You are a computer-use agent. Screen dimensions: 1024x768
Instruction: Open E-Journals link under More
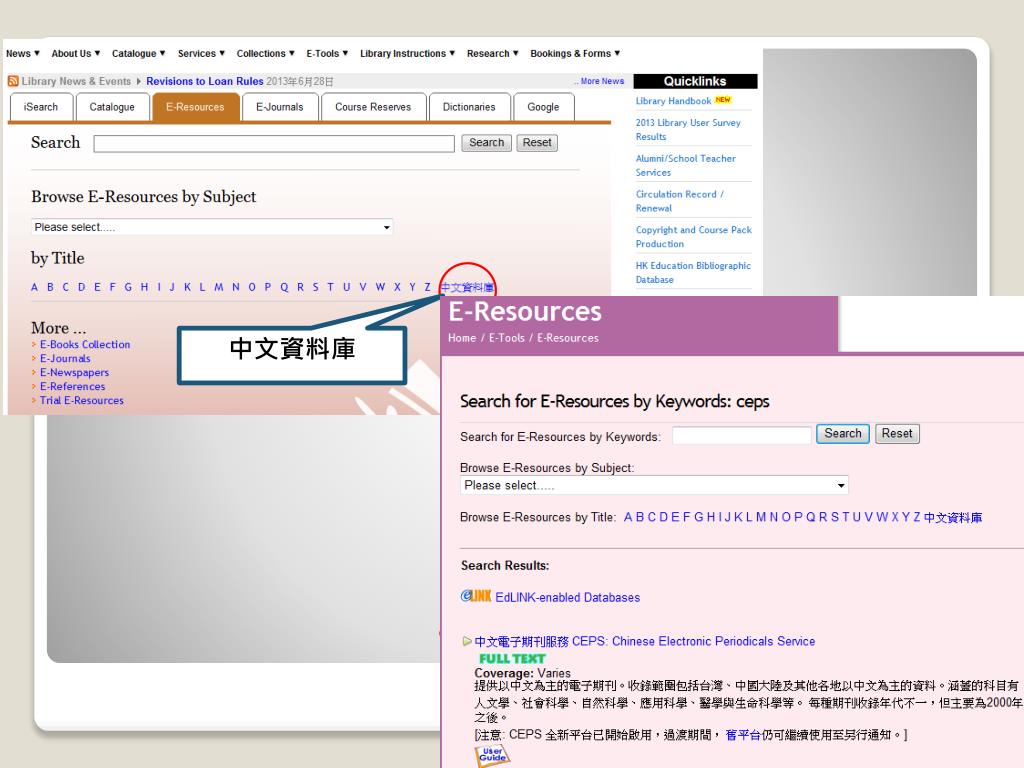pyautogui.click(x=65, y=359)
